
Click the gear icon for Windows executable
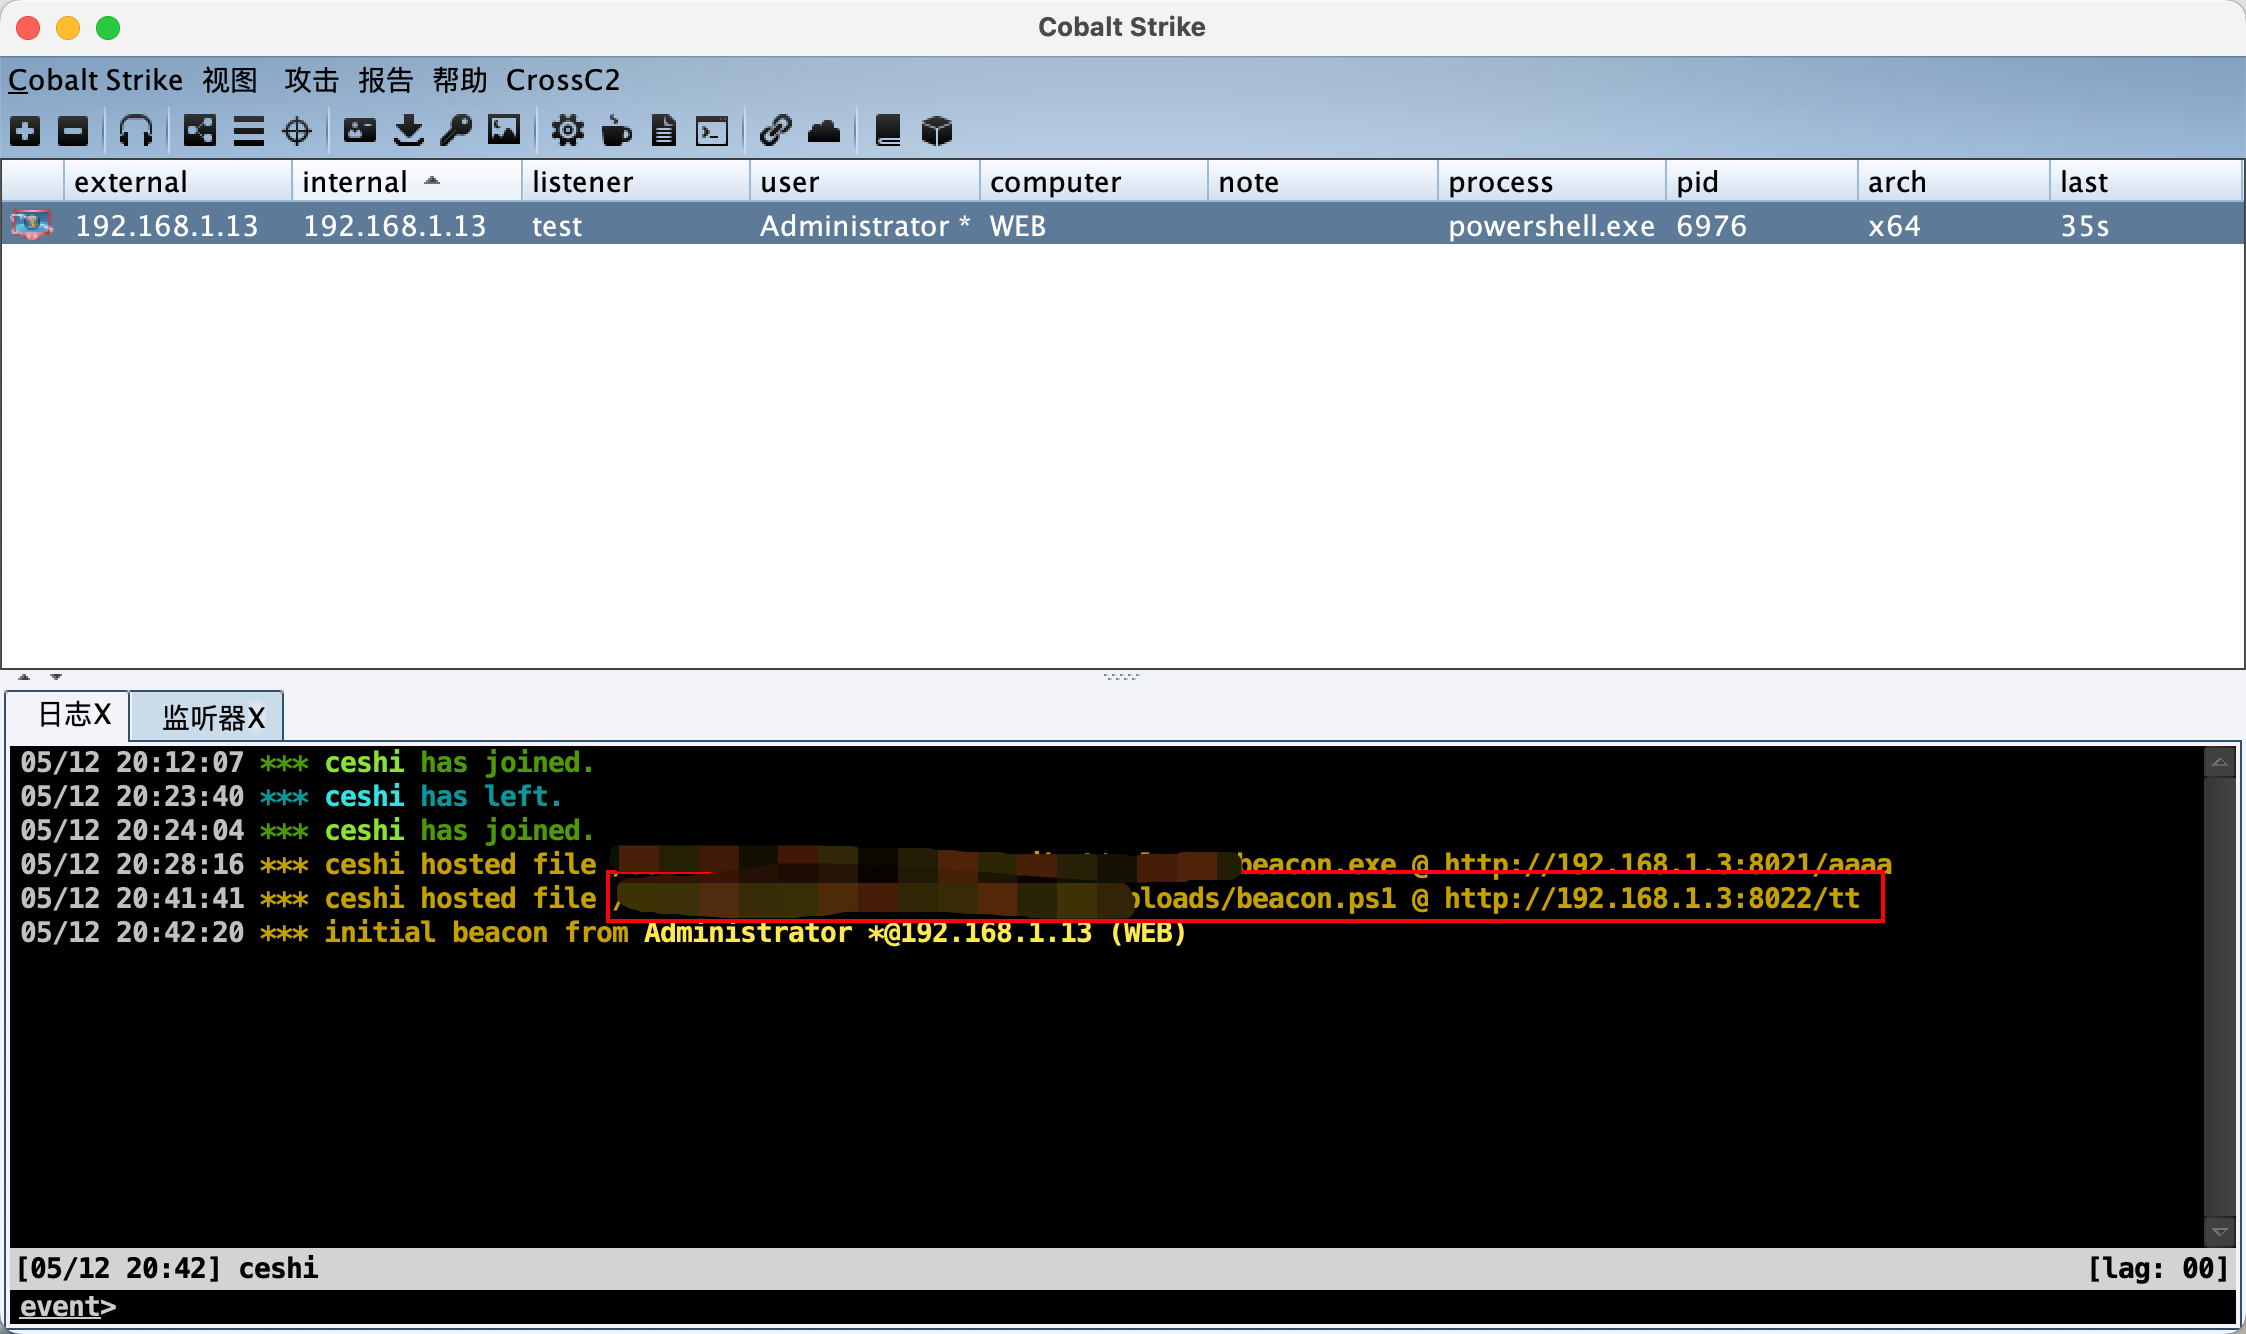pos(568,131)
